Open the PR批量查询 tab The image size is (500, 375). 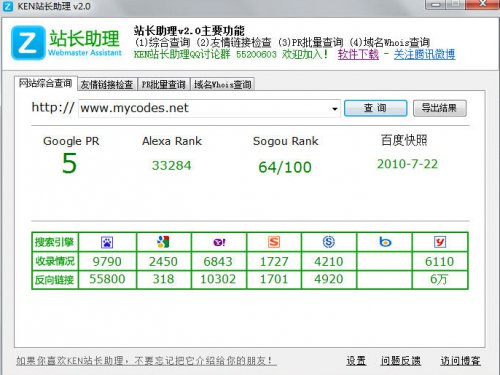[163, 84]
